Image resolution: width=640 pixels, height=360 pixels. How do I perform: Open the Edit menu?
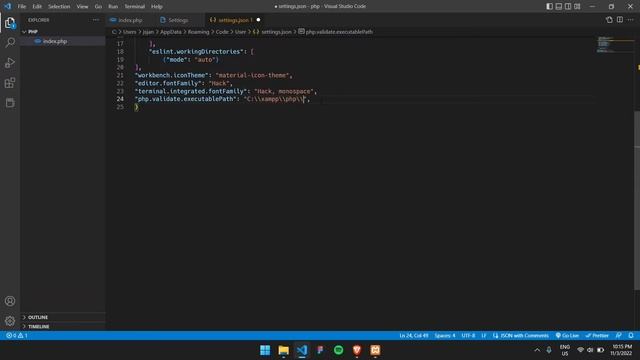tap(37, 7)
